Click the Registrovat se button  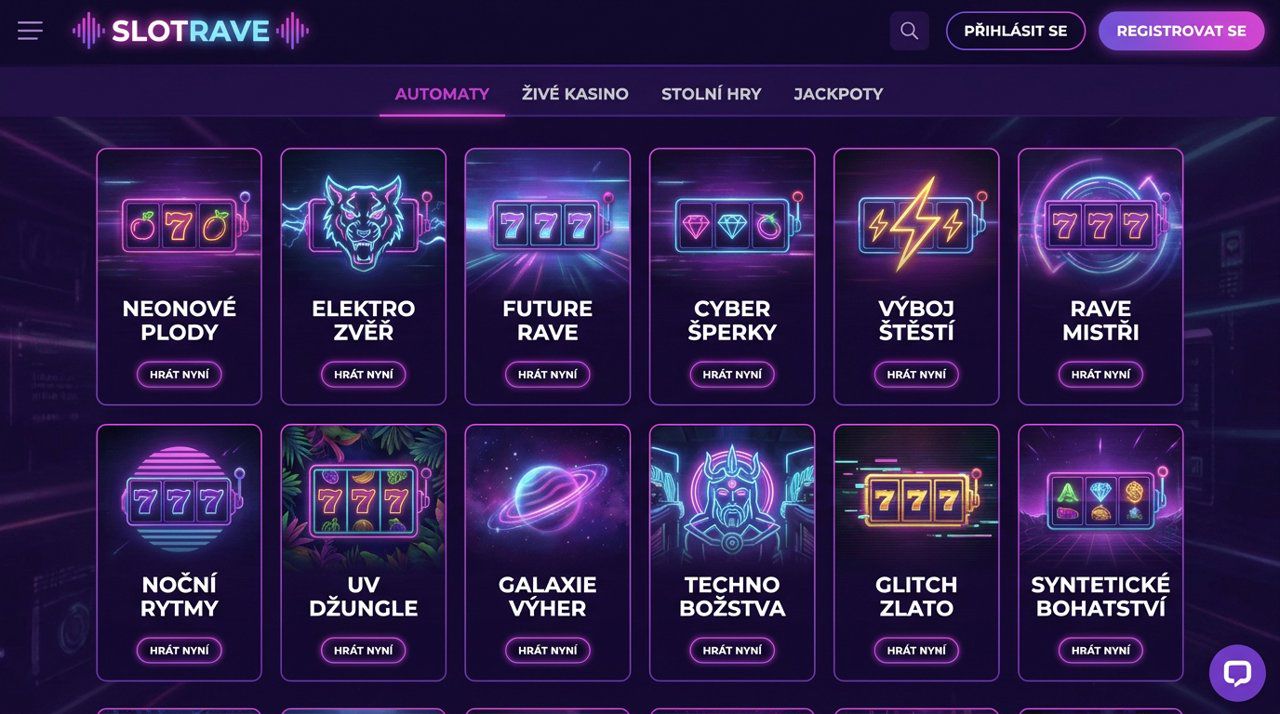1181,31
